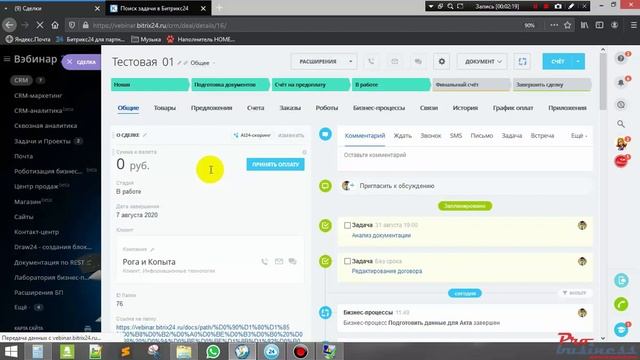This screenshot has width=640, height=360.
Task: Click the search magnifier in right sidebar
Action: click(x=621, y=124)
